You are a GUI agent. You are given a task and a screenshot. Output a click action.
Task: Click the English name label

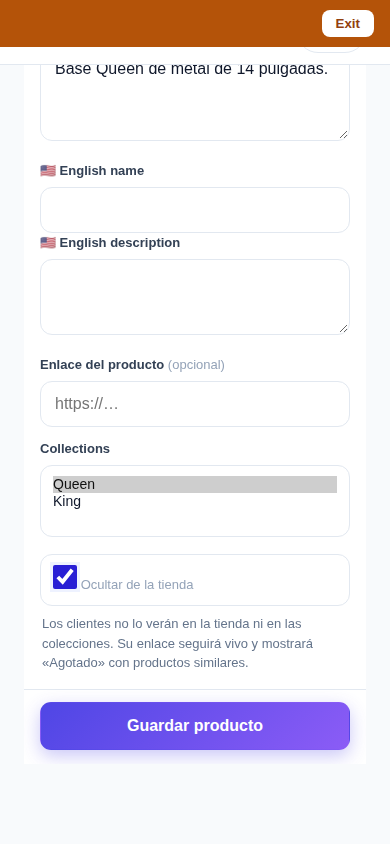102,171
